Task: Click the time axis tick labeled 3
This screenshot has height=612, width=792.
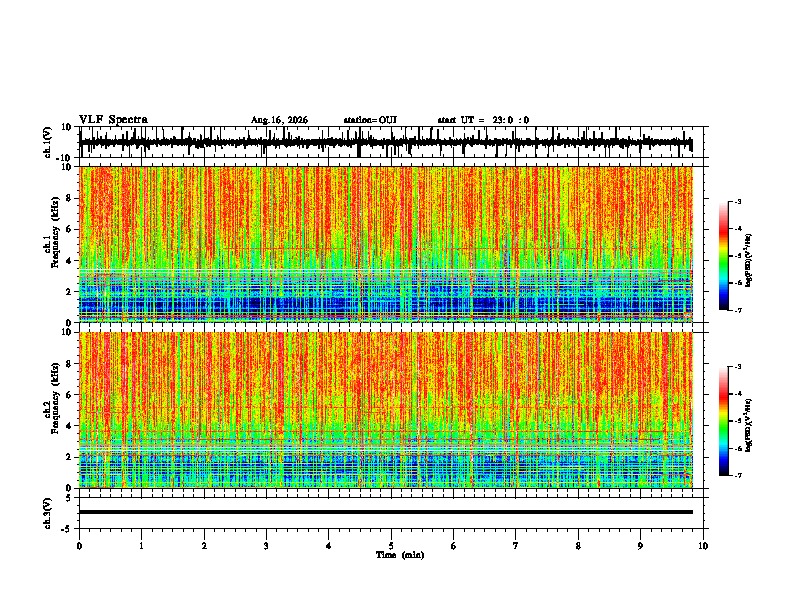Action: [266, 546]
